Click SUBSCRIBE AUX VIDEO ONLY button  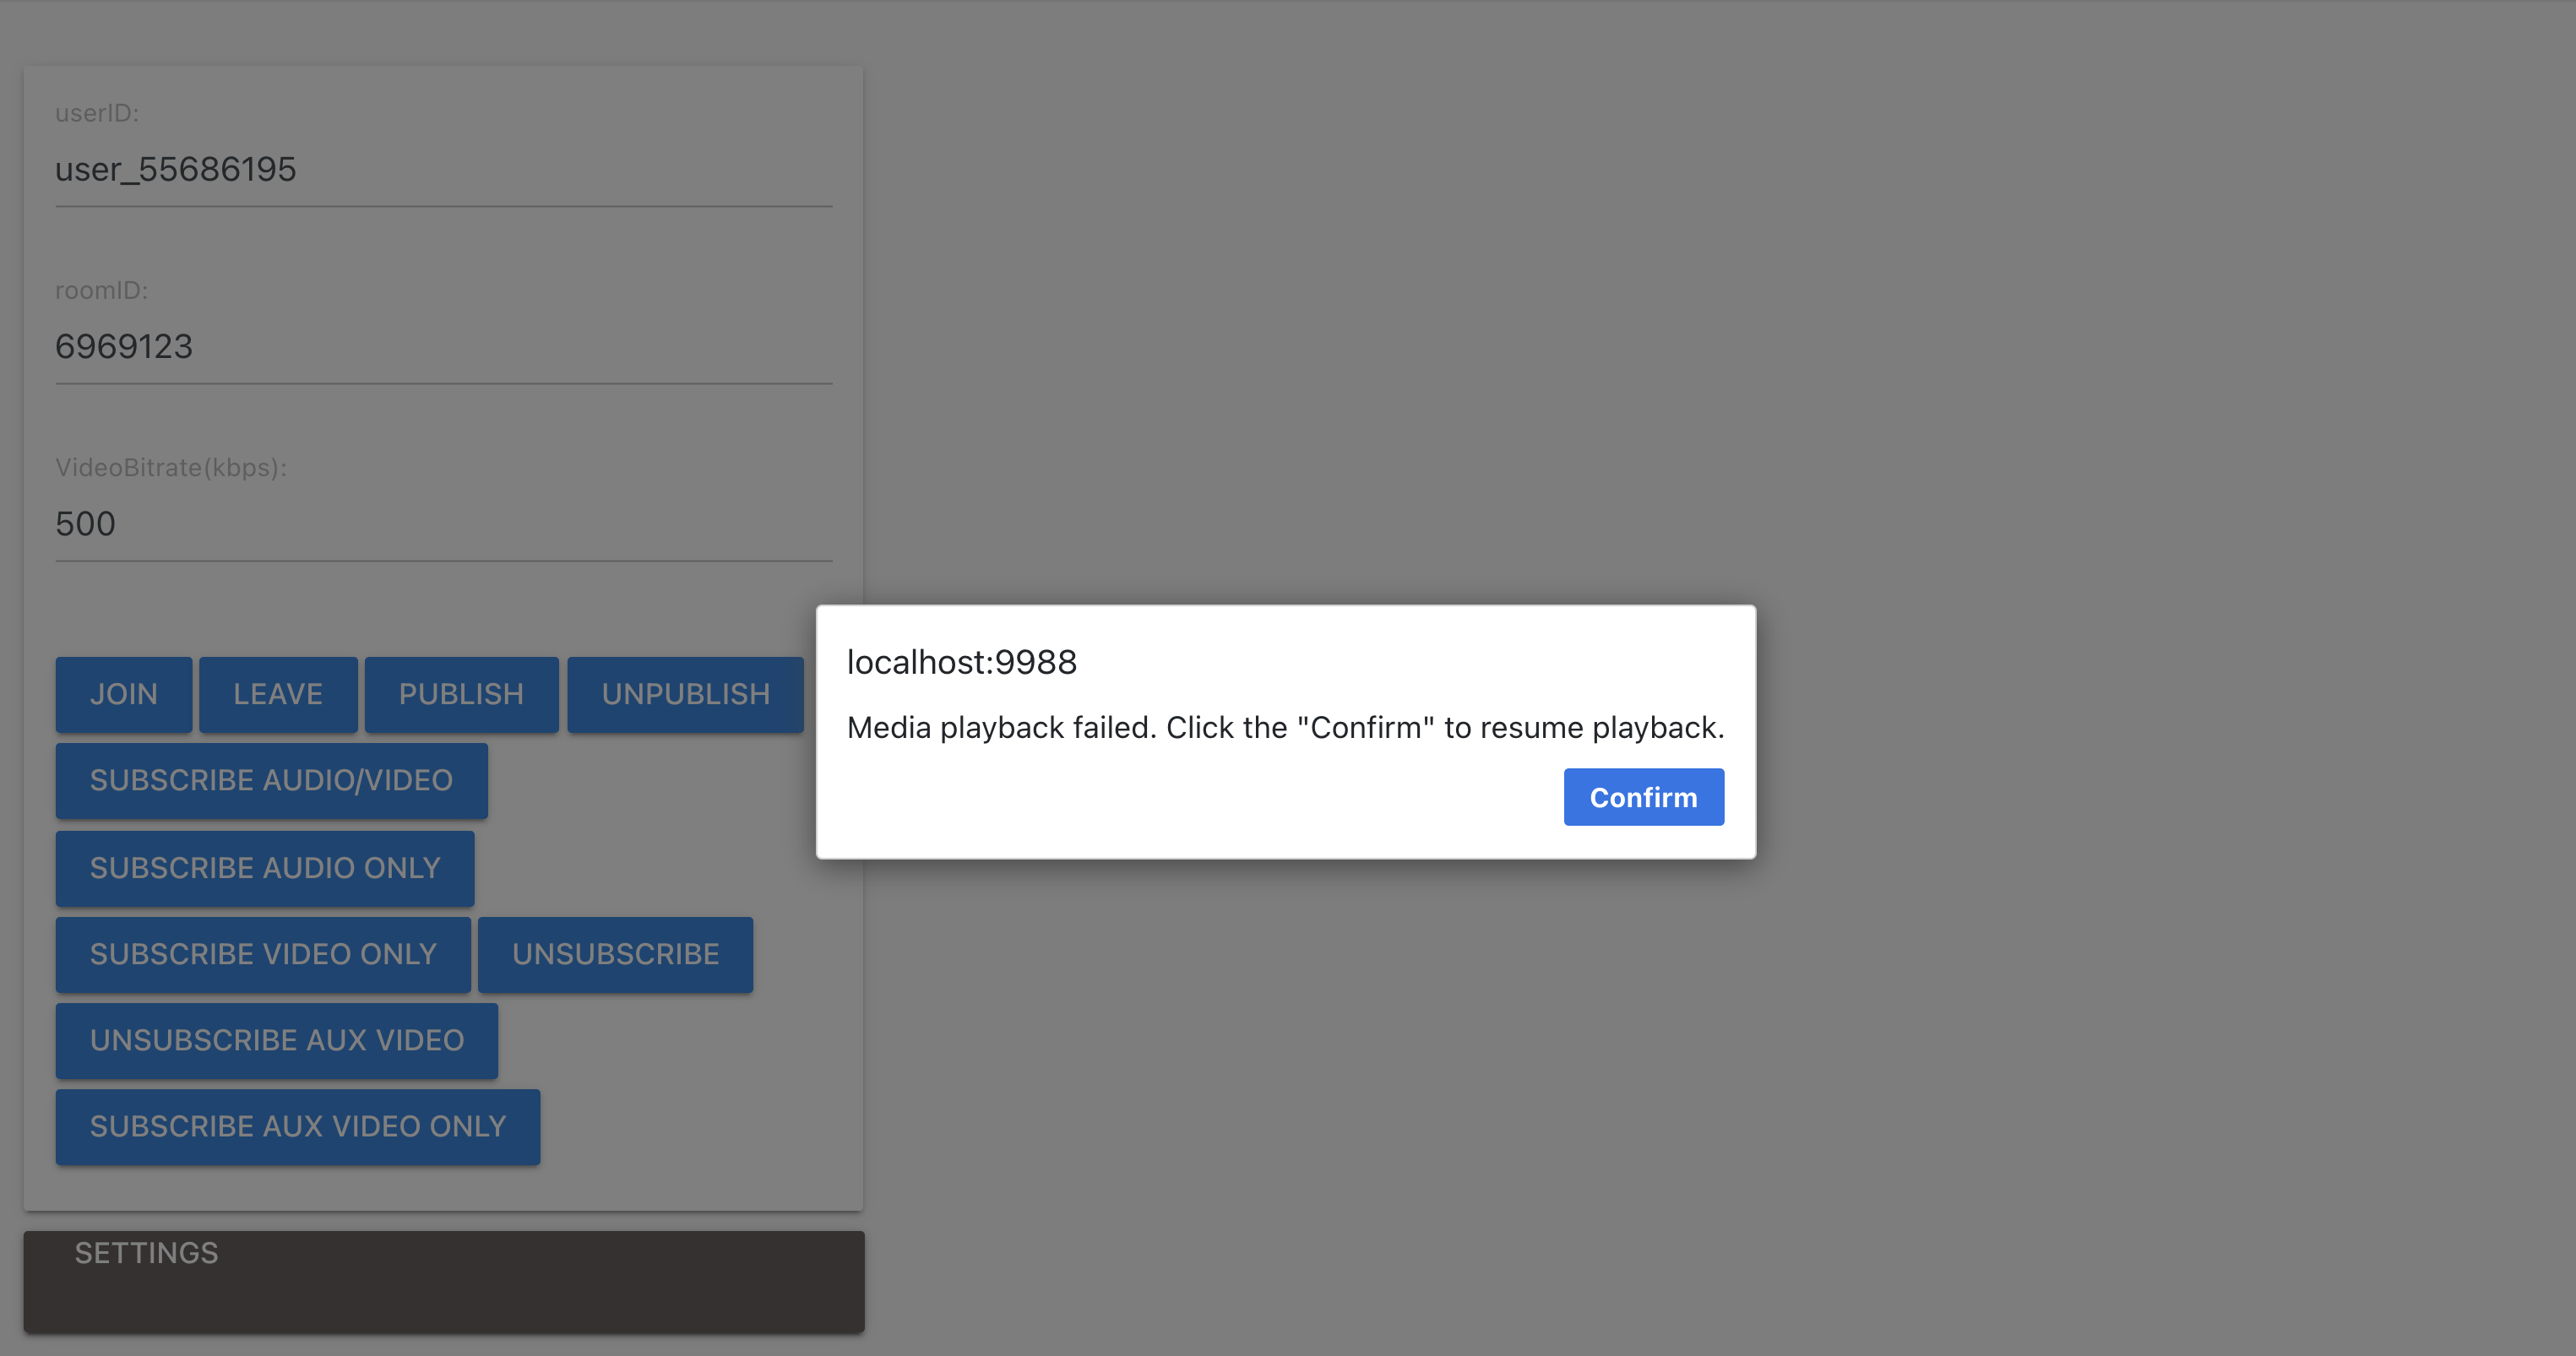[298, 1126]
